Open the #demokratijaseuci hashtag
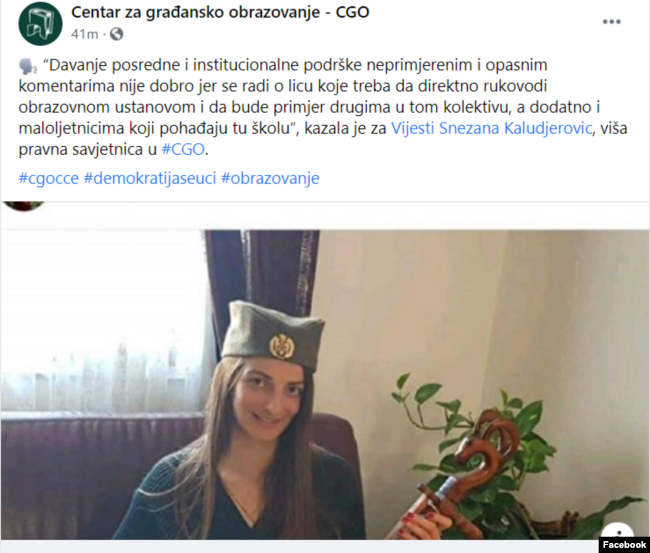Viewport: 650px width, 553px height. (150, 178)
